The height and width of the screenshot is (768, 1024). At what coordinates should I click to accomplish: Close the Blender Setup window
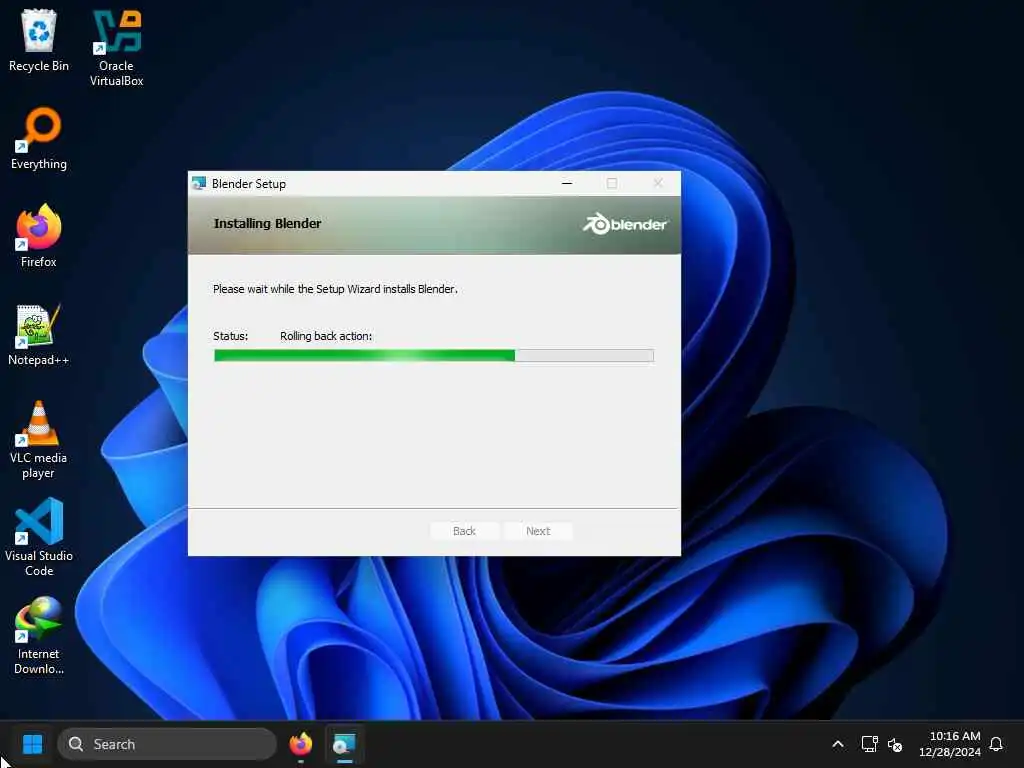tap(658, 184)
